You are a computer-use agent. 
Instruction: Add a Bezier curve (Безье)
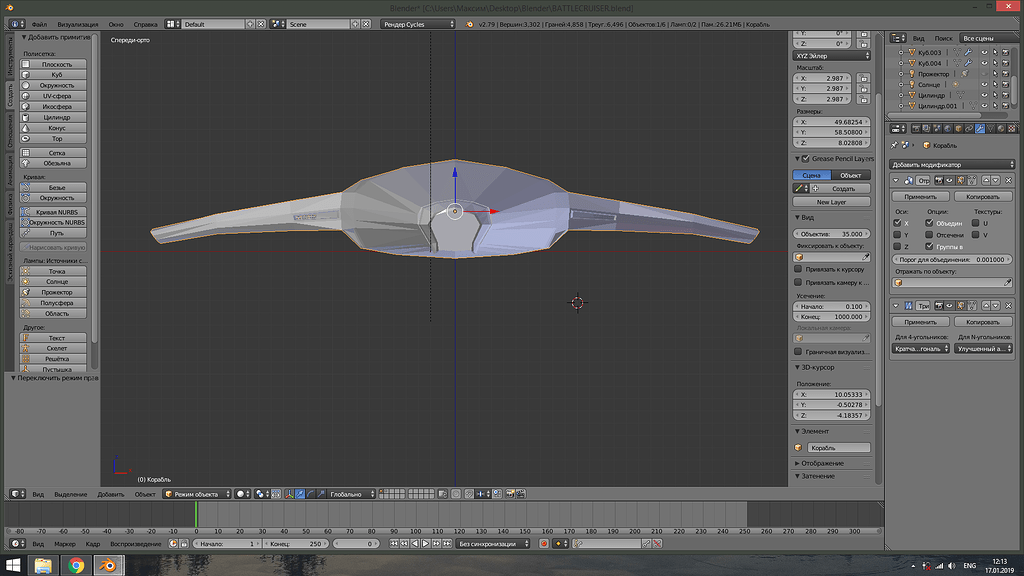tap(53, 187)
